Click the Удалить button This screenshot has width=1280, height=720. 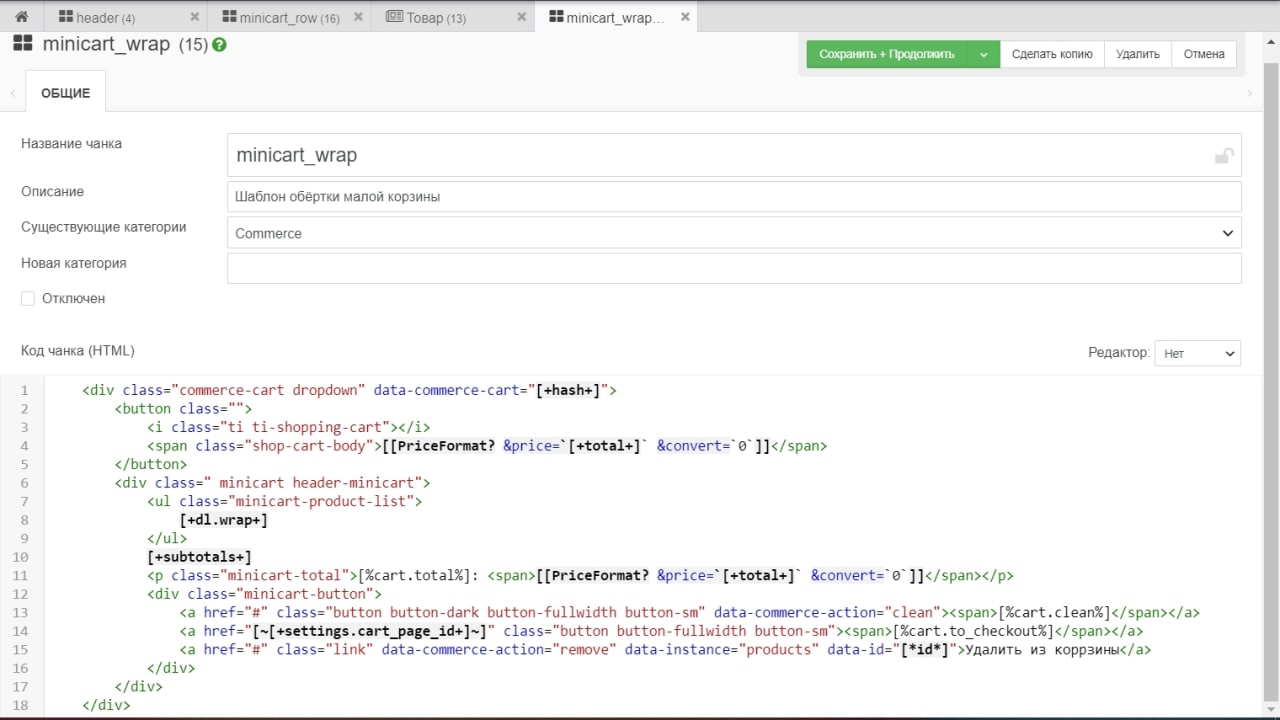pos(1137,54)
